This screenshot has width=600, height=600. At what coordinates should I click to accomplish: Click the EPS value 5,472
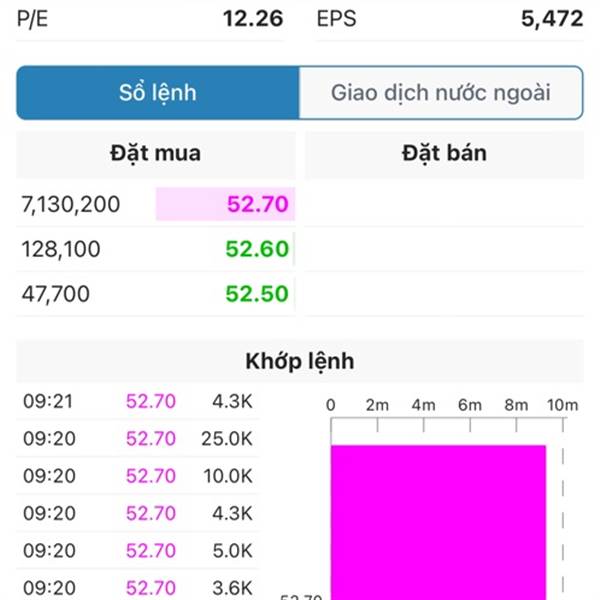(x=552, y=18)
